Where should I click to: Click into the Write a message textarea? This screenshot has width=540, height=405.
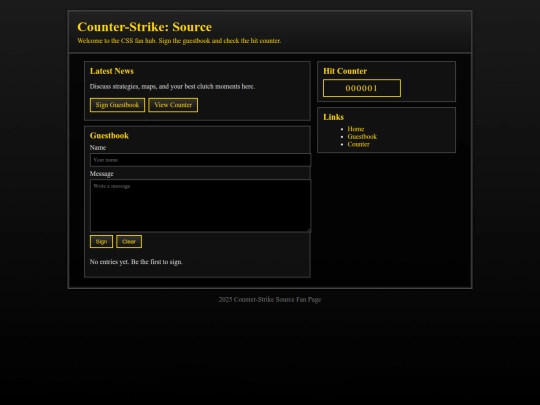tap(200, 206)
